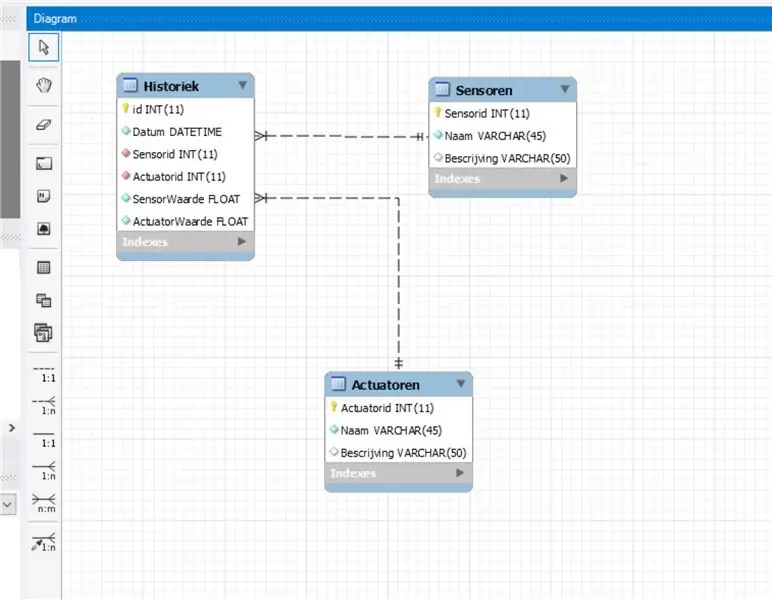Choose the place new view tool
This screenshot has height=600, width=772.
pyautogui.click(x=44, y=300)
